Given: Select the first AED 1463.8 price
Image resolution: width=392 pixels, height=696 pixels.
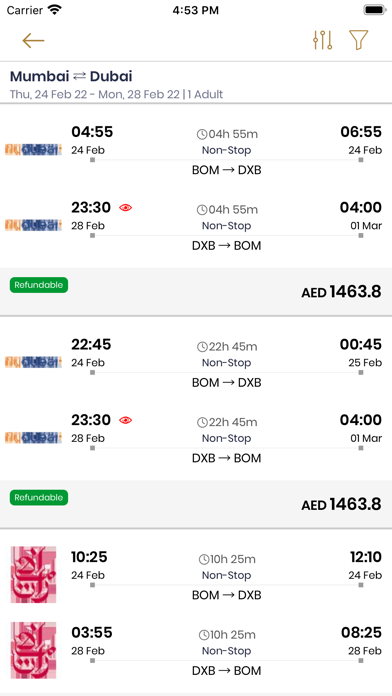Looking at the screenshot, I should point(341,292).
